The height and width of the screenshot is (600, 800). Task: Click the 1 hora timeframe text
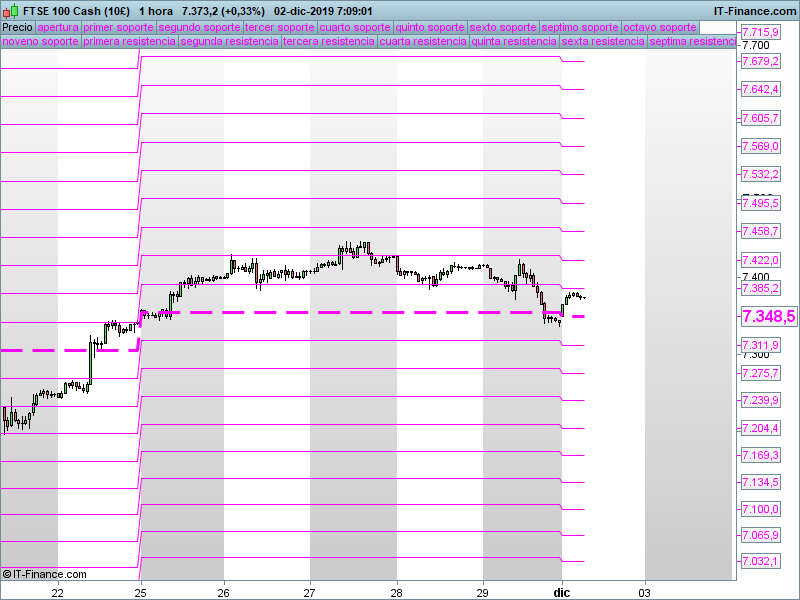(156, 11)
